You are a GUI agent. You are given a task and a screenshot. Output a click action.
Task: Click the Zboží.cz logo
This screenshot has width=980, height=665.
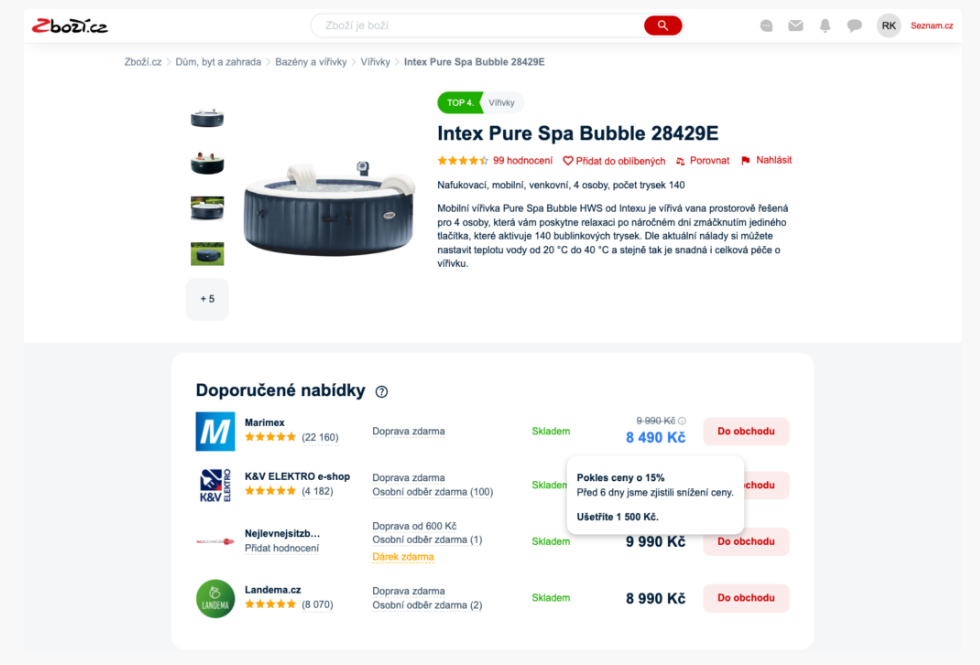[x=69, y=26]
